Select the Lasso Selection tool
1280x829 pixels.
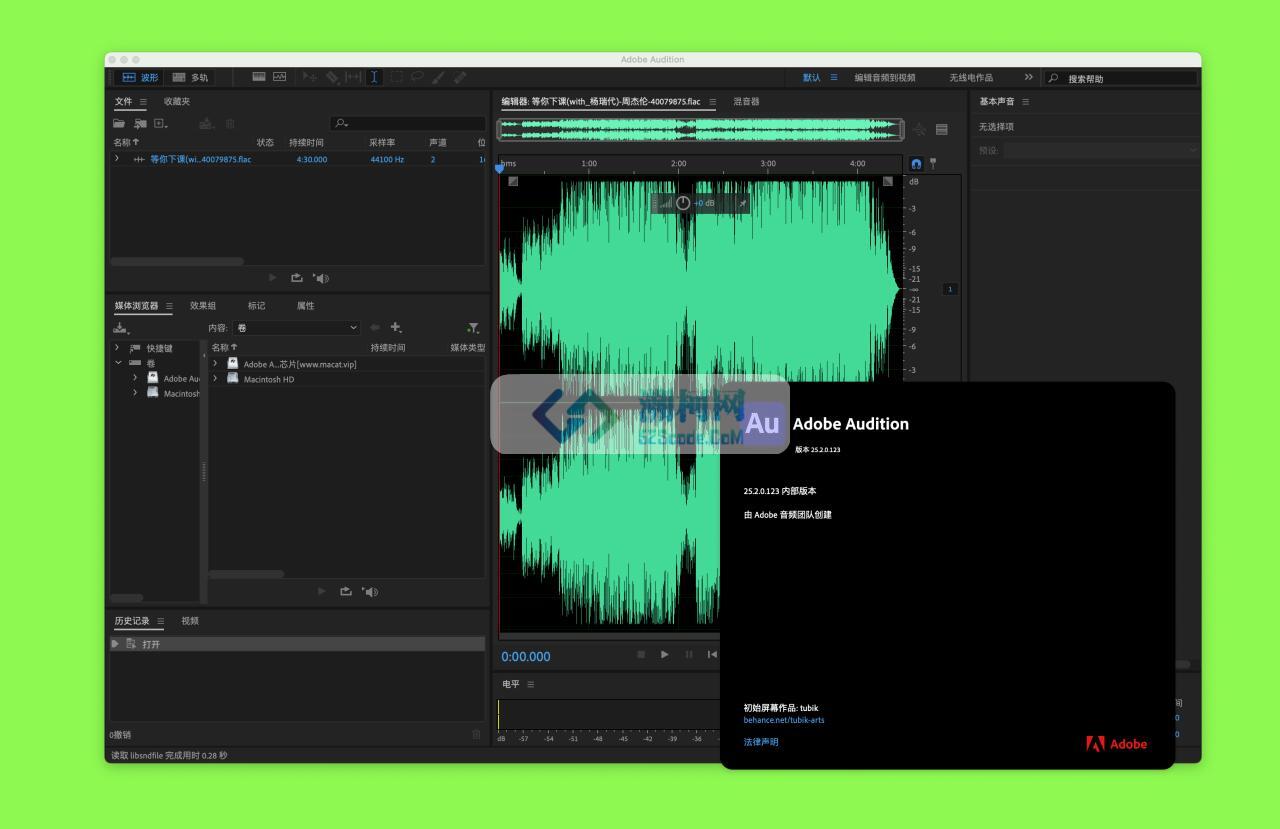pyautogui.click(x=417, y=77)
